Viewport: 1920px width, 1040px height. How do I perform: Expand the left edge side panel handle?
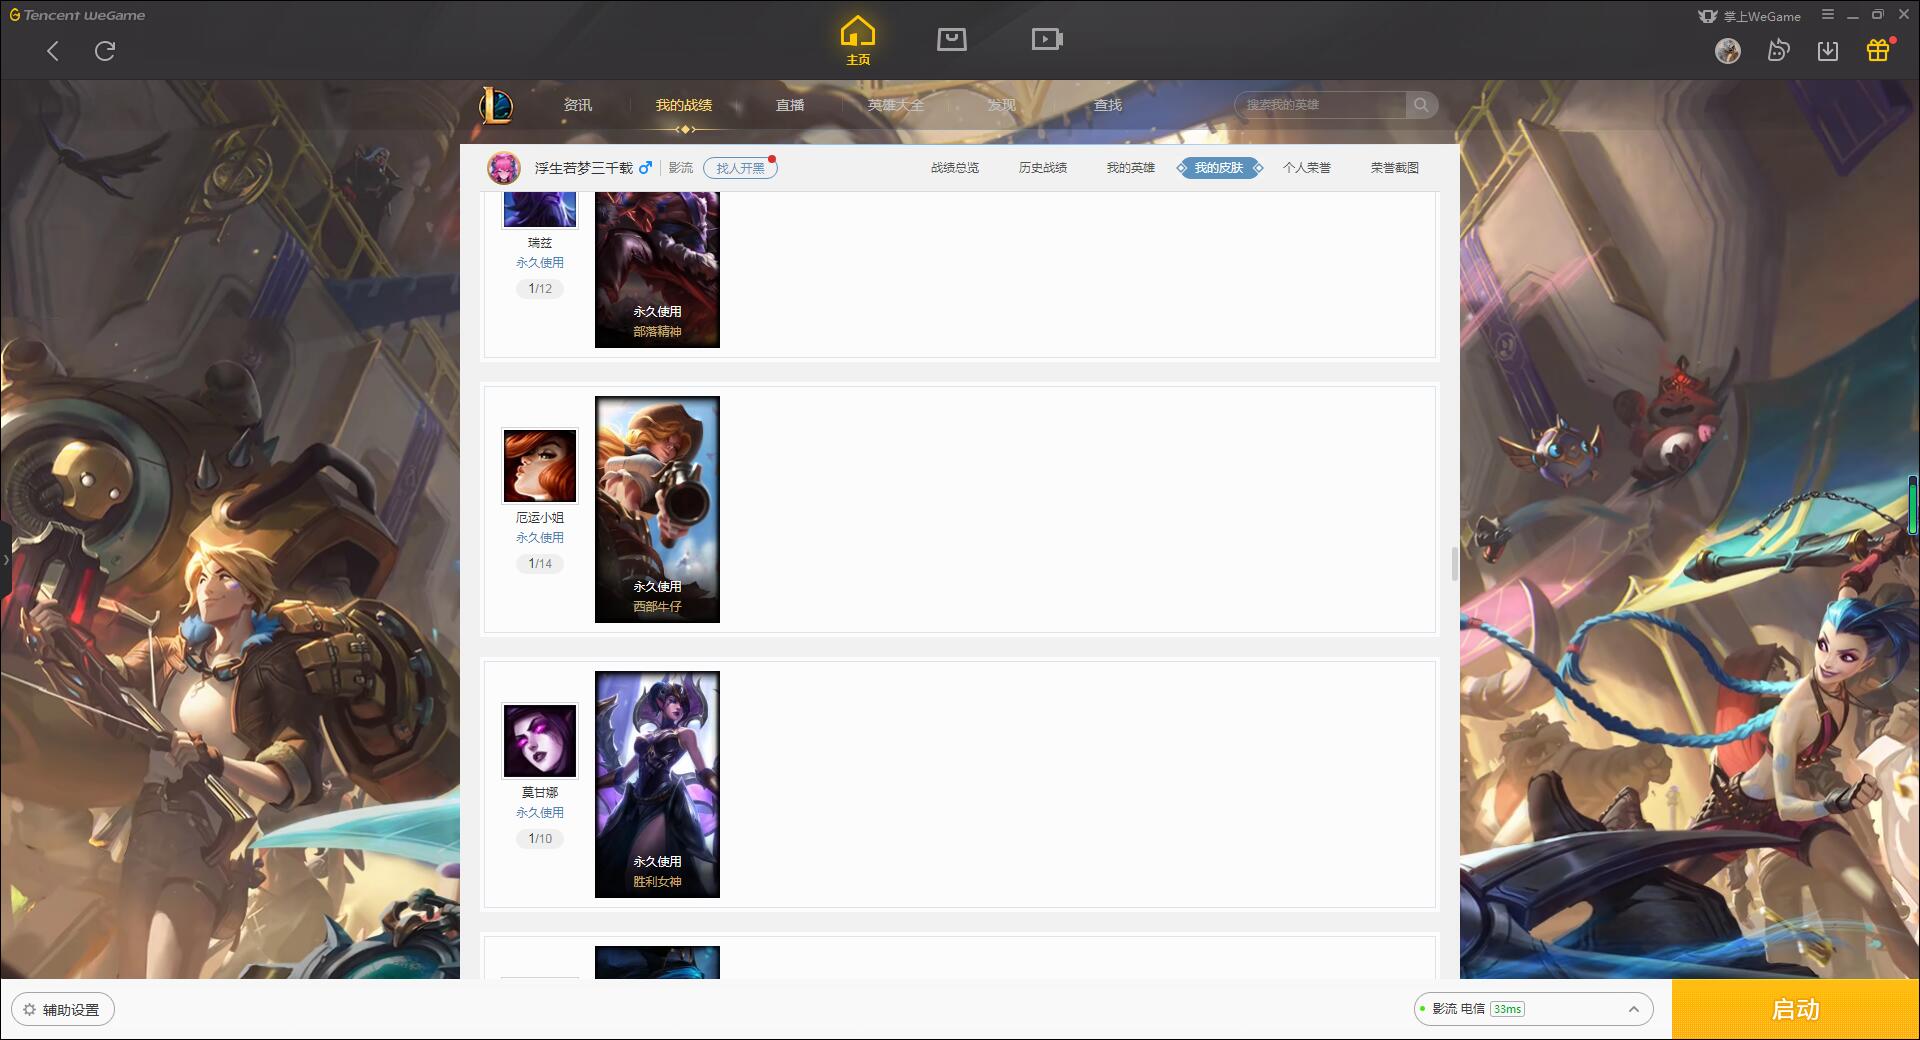tap(5, 560)
